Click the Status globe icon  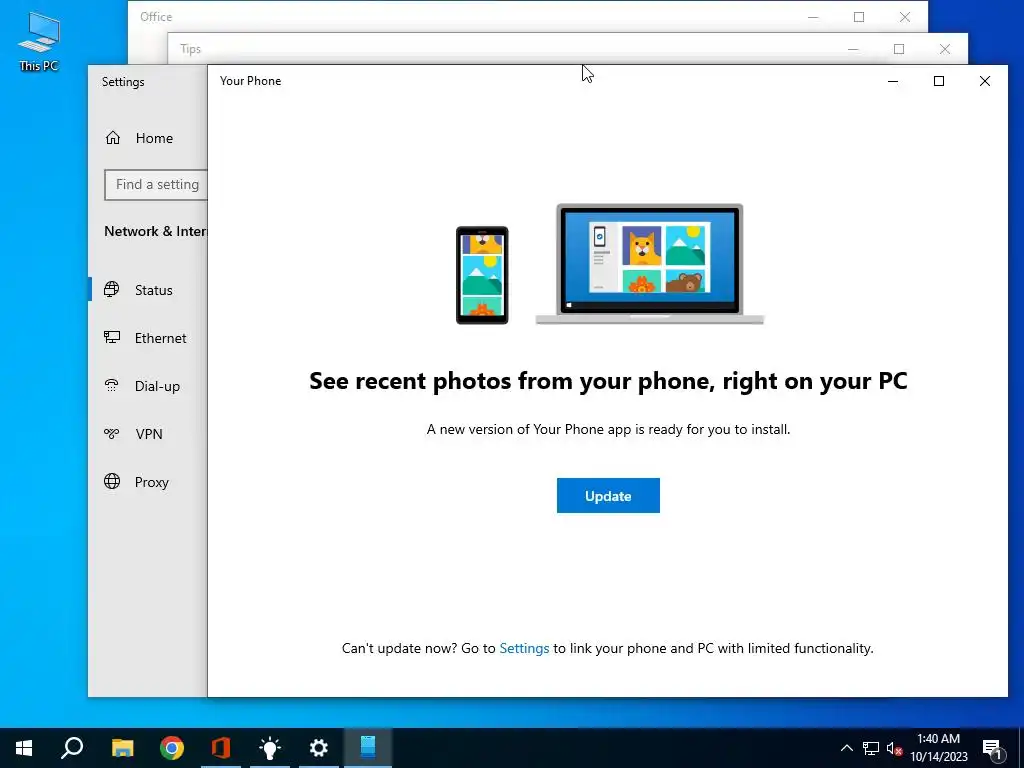click(112, 289)
